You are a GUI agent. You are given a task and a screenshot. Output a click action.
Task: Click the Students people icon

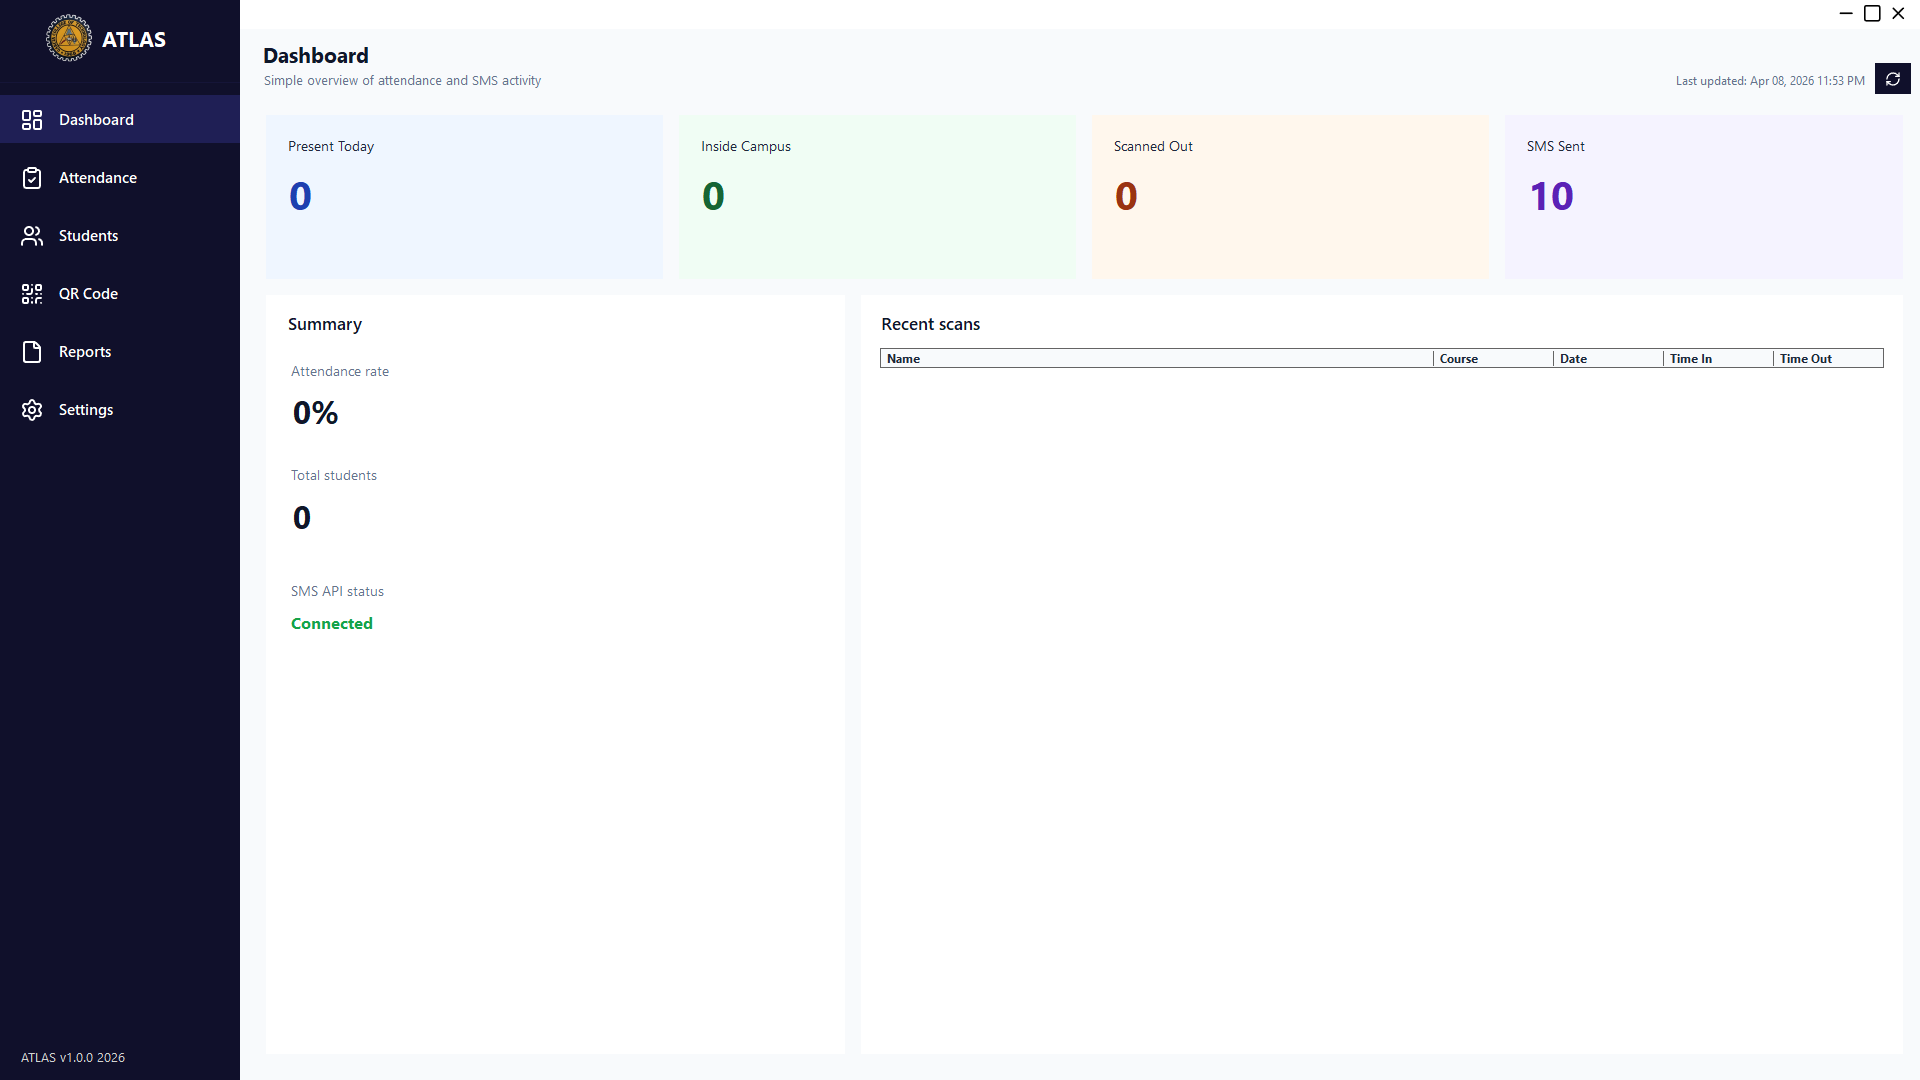(32, 236)
